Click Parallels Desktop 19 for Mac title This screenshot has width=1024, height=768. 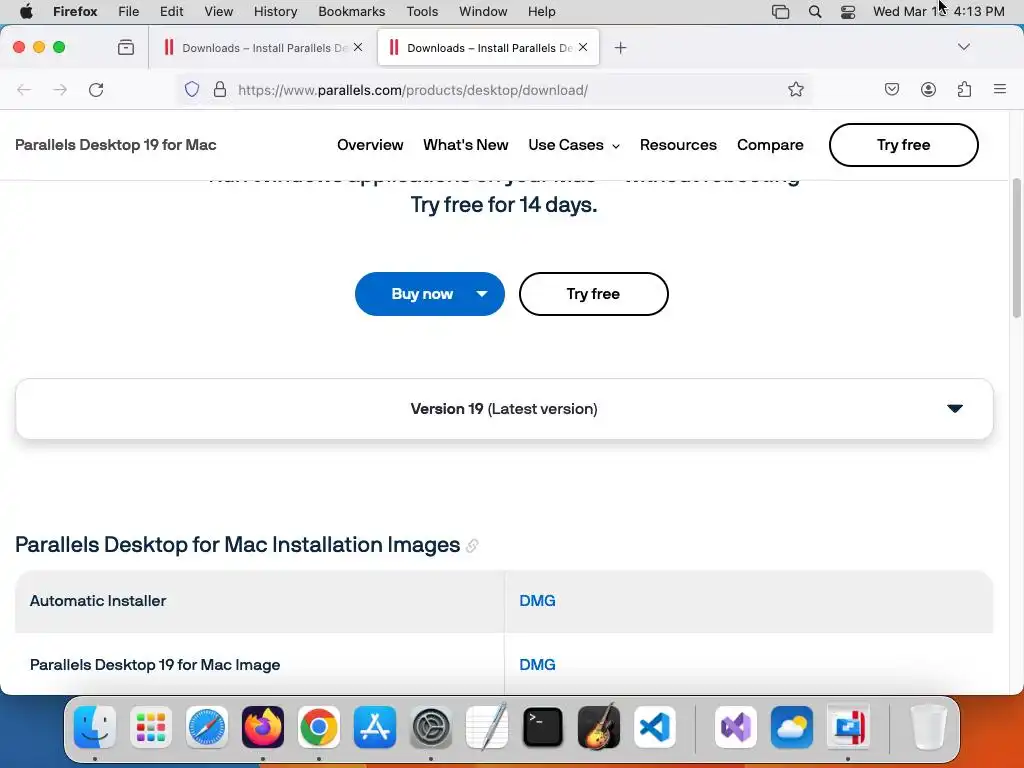tap(116, 145)
